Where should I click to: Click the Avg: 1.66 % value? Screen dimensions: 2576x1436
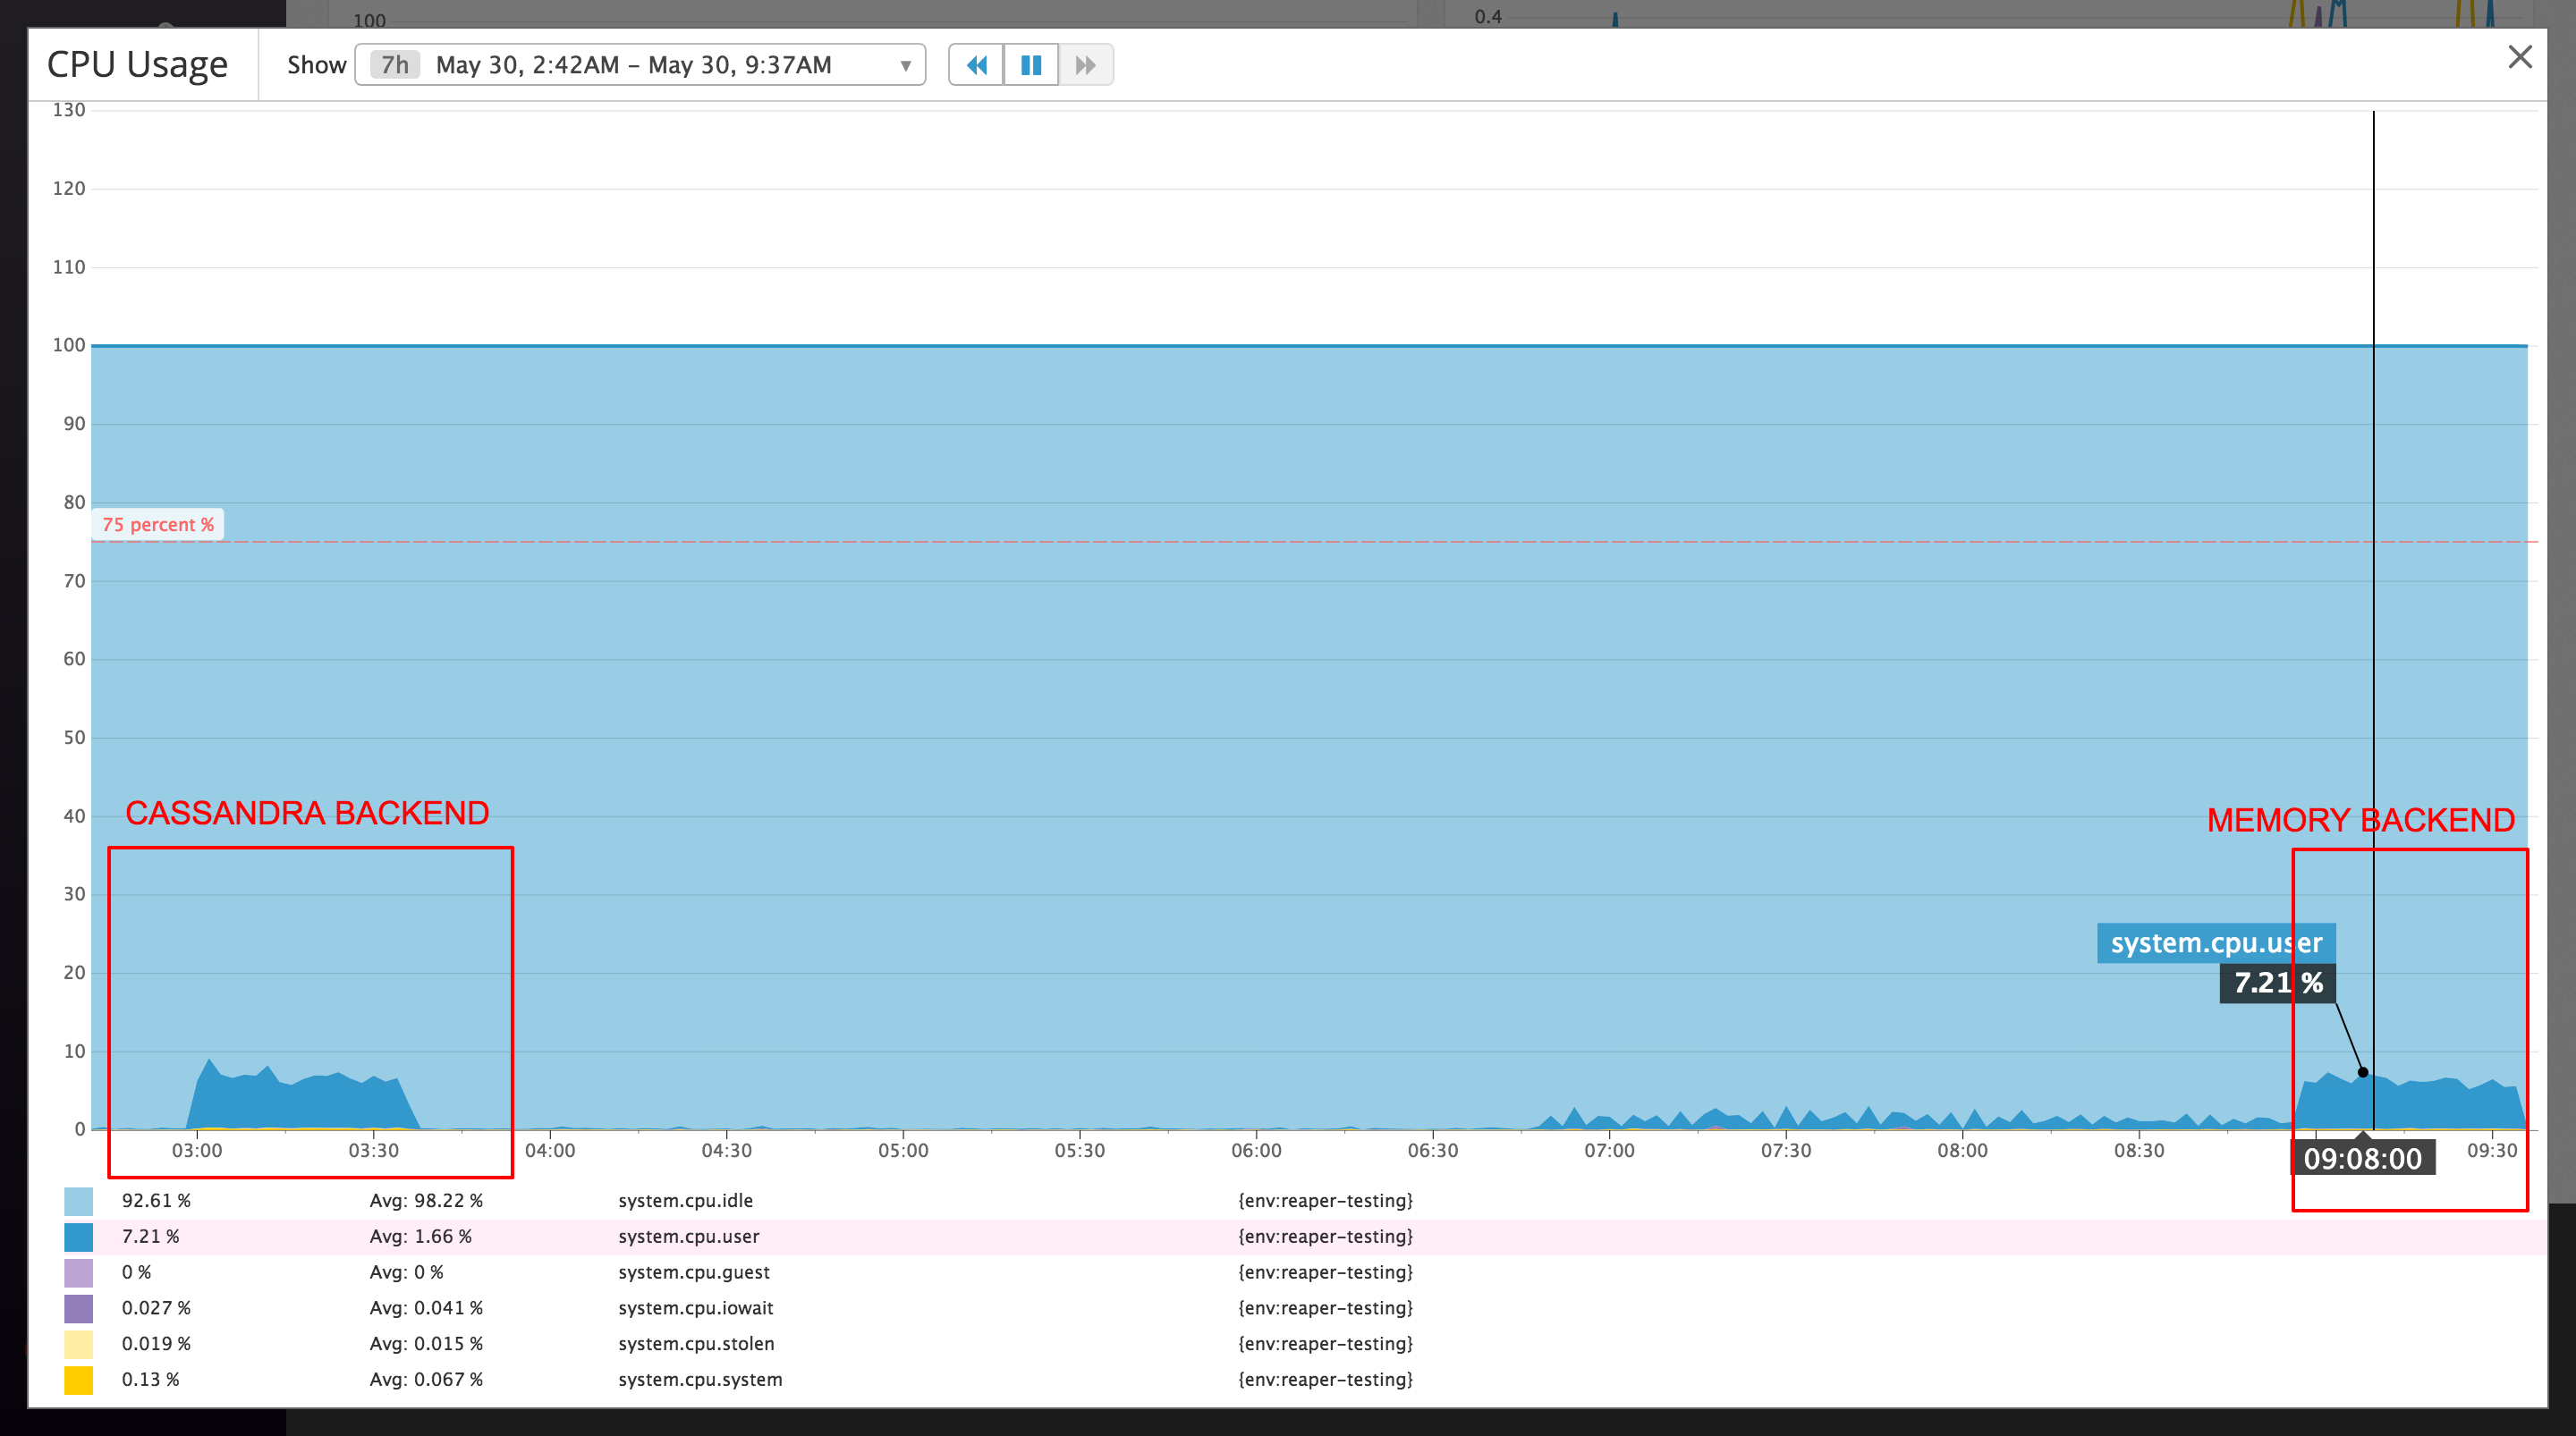click(x=421, y=1237)
